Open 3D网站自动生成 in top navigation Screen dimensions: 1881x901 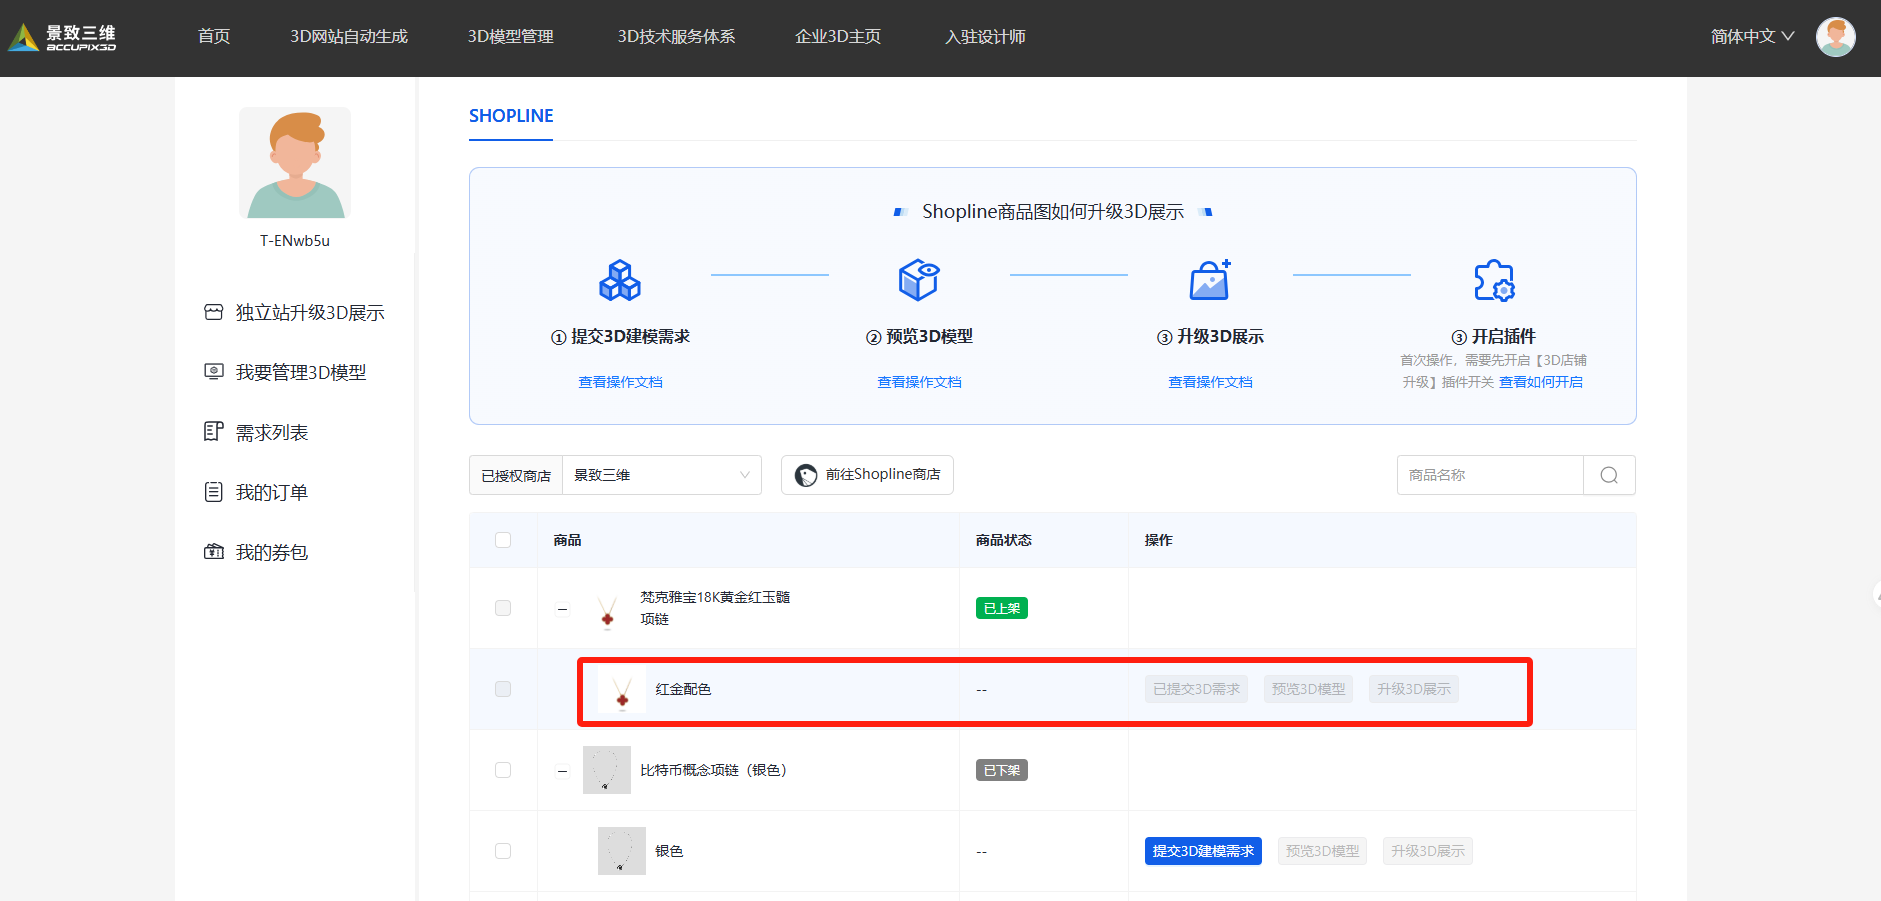click(349, 37)
